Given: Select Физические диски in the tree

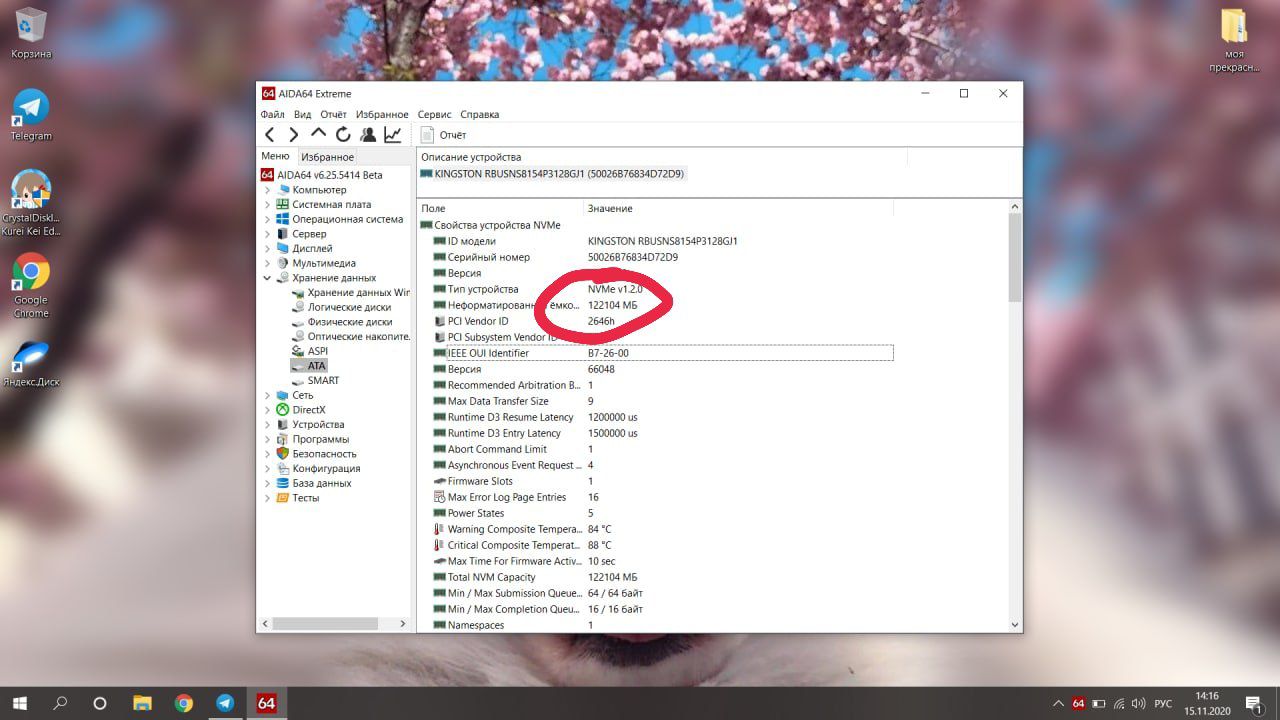Looking at the screenshot, I should click(342, 322).
